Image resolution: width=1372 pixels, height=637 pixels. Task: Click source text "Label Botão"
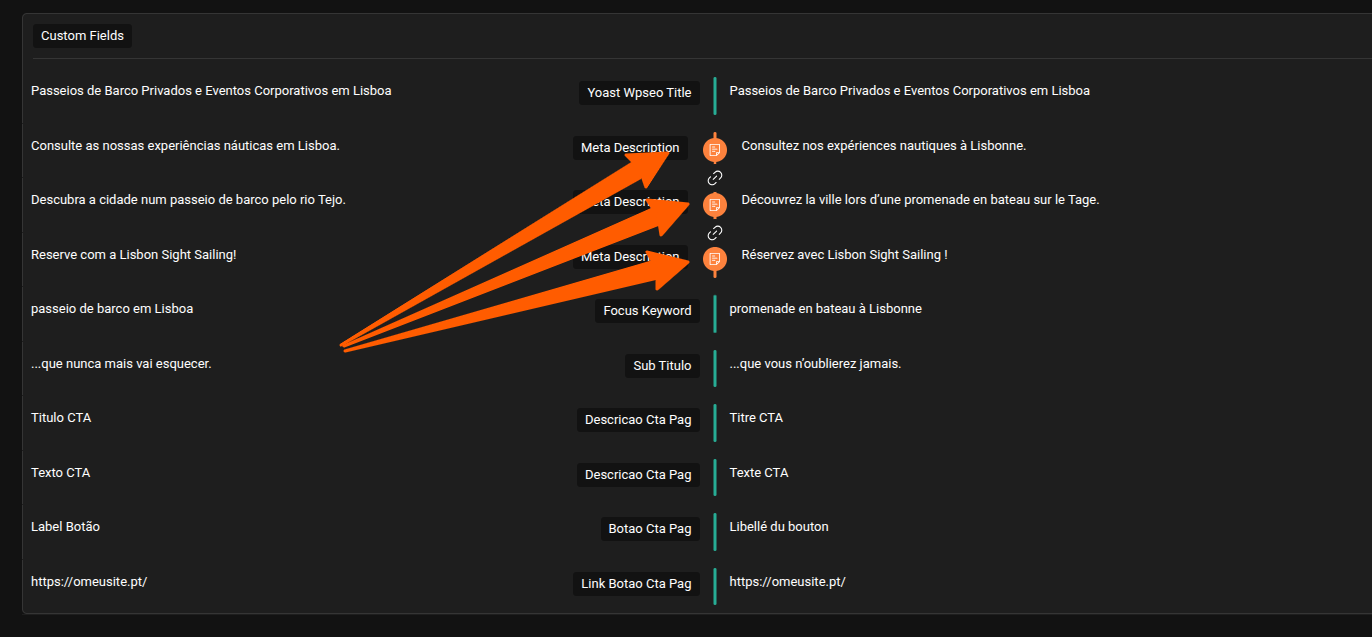coord(65,527)
